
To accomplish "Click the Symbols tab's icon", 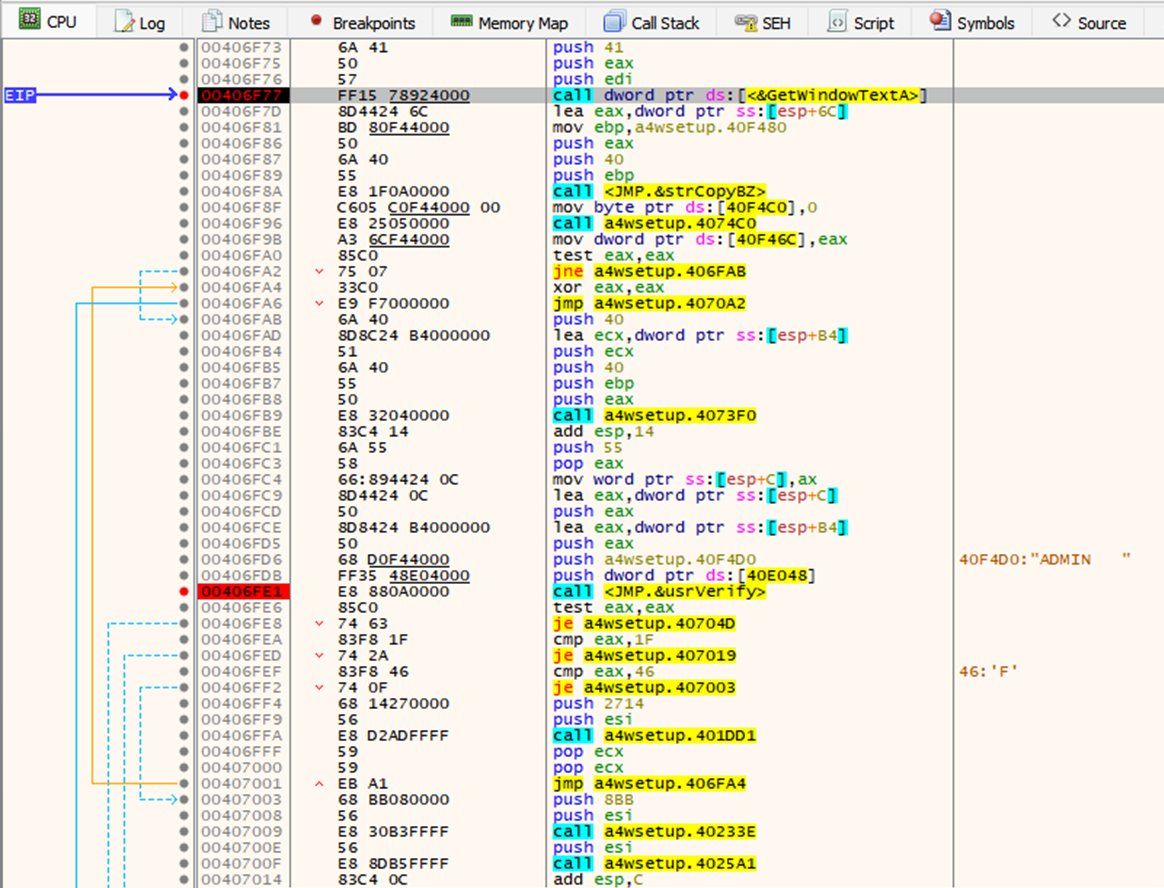I will (939, 21).
